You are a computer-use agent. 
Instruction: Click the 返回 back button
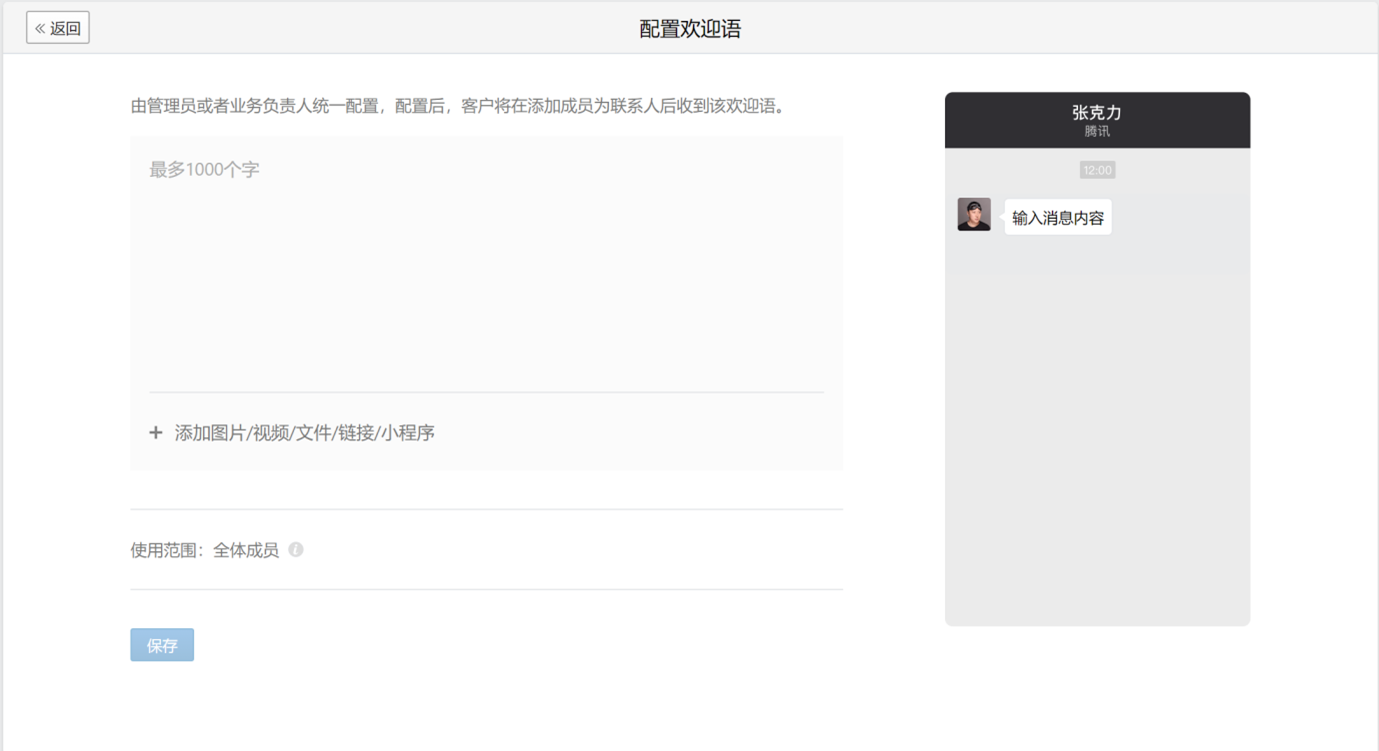coord(58,28)
